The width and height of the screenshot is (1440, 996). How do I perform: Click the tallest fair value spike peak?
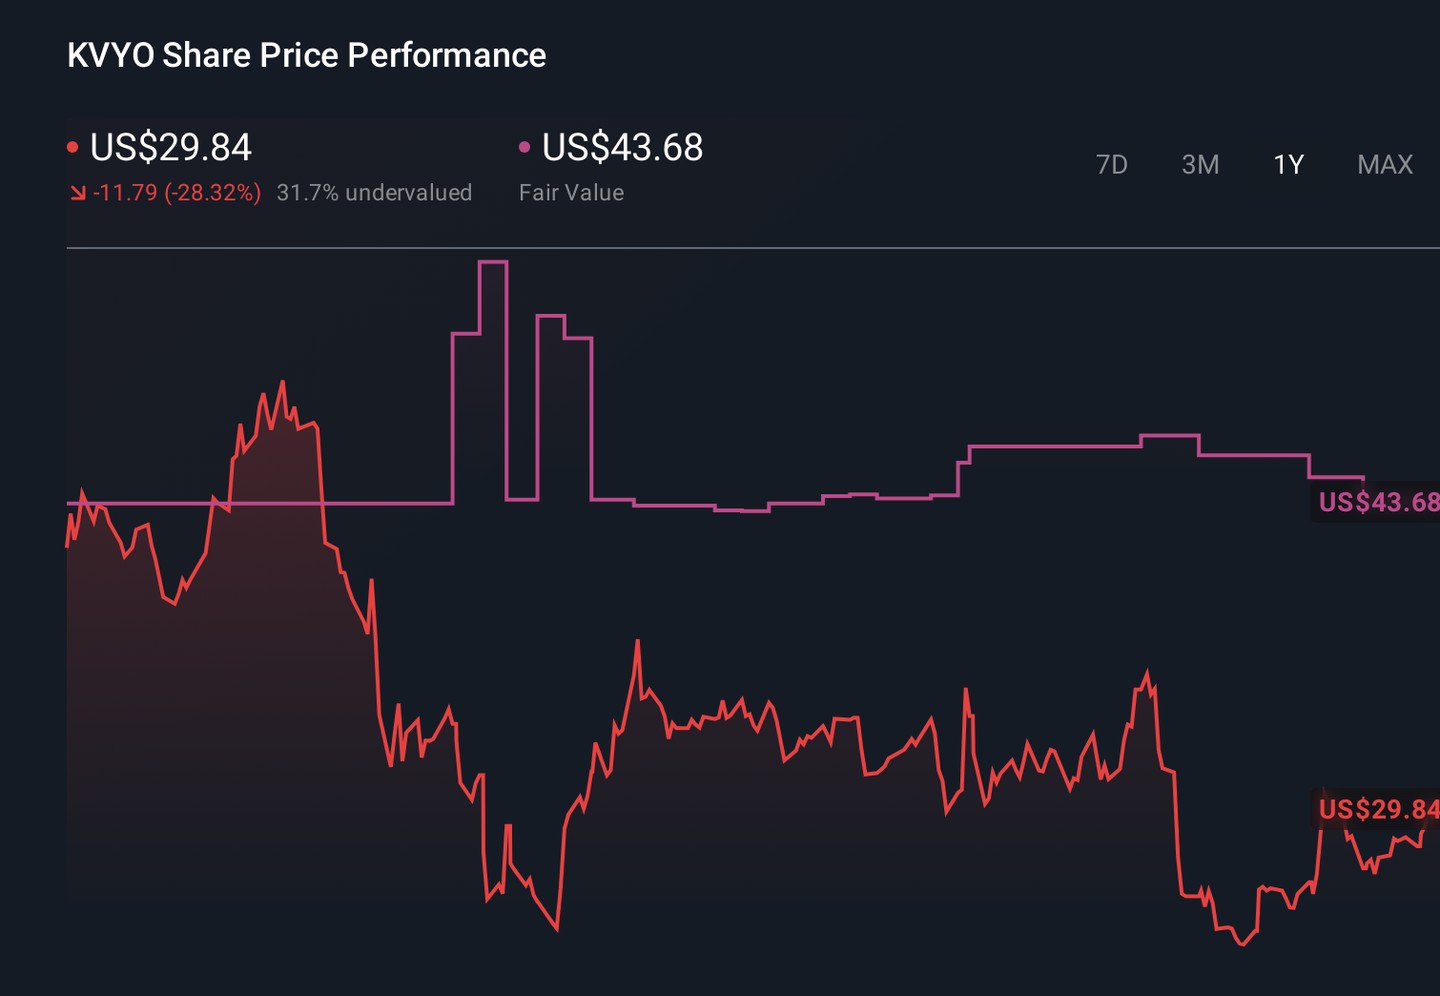pyautogui.click(x=493, y=262)
